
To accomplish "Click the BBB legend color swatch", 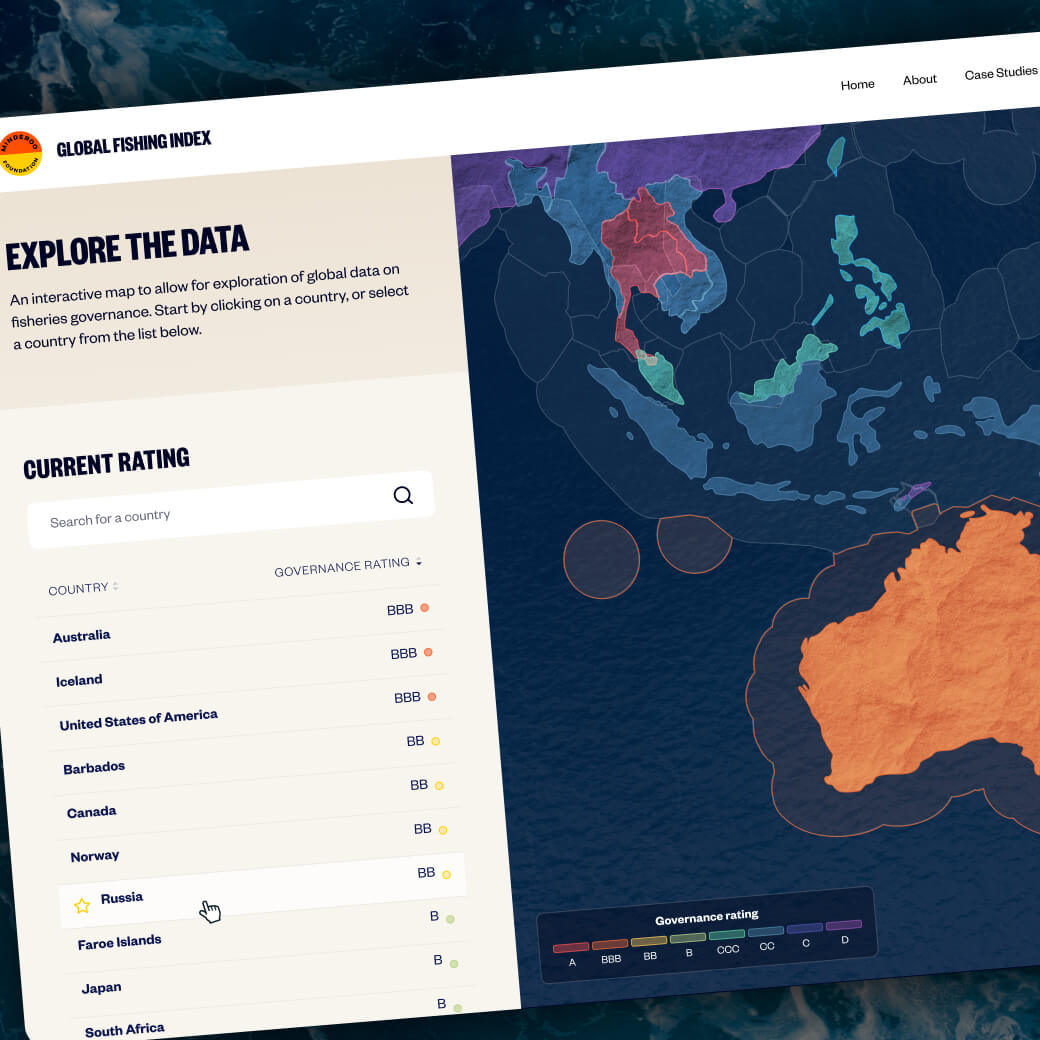I will tap(610, 944).
